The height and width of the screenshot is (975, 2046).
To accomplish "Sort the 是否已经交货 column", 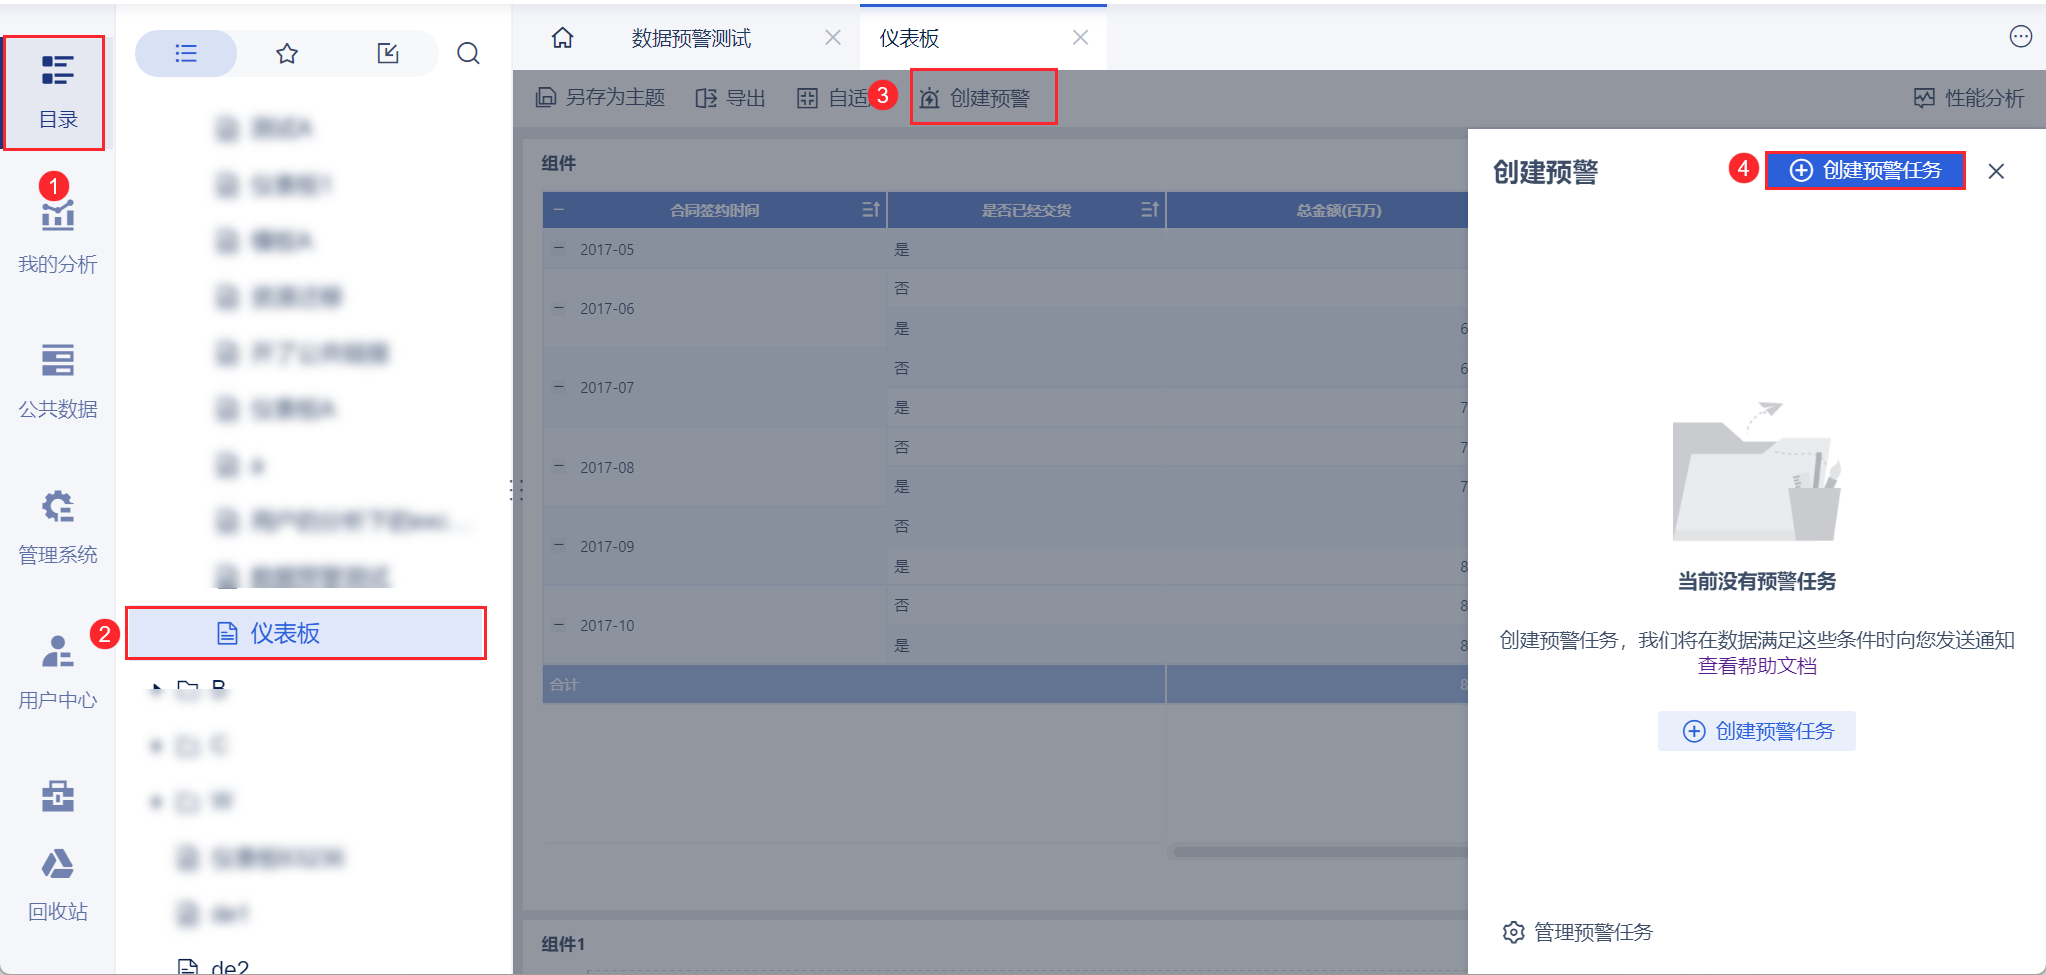I will [1149, 210].
